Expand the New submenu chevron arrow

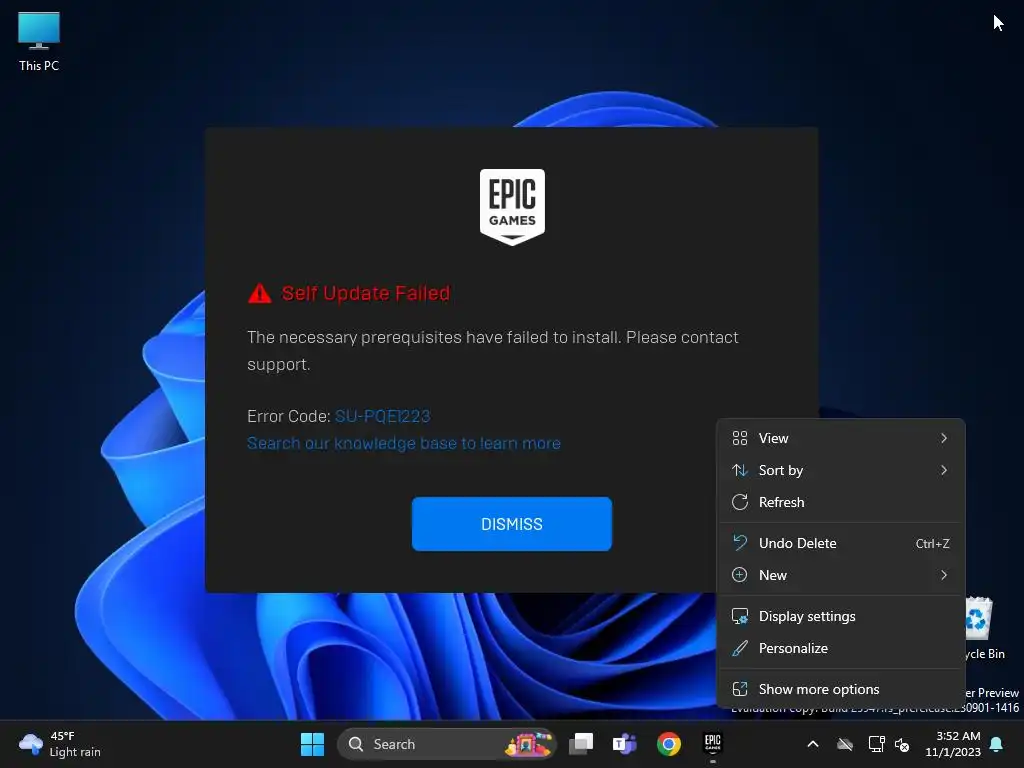[x=944, y=575]
